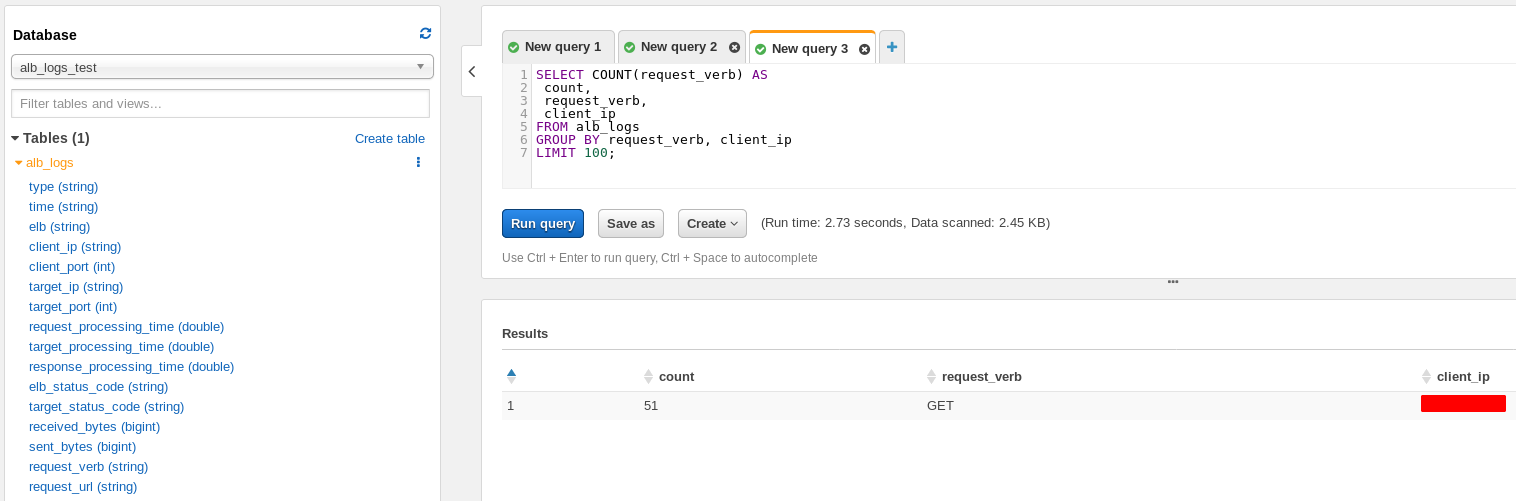This screenshot has width=1516, height=501.
Task: Collapse the left database sidebar
Action: tap(472, 71)
